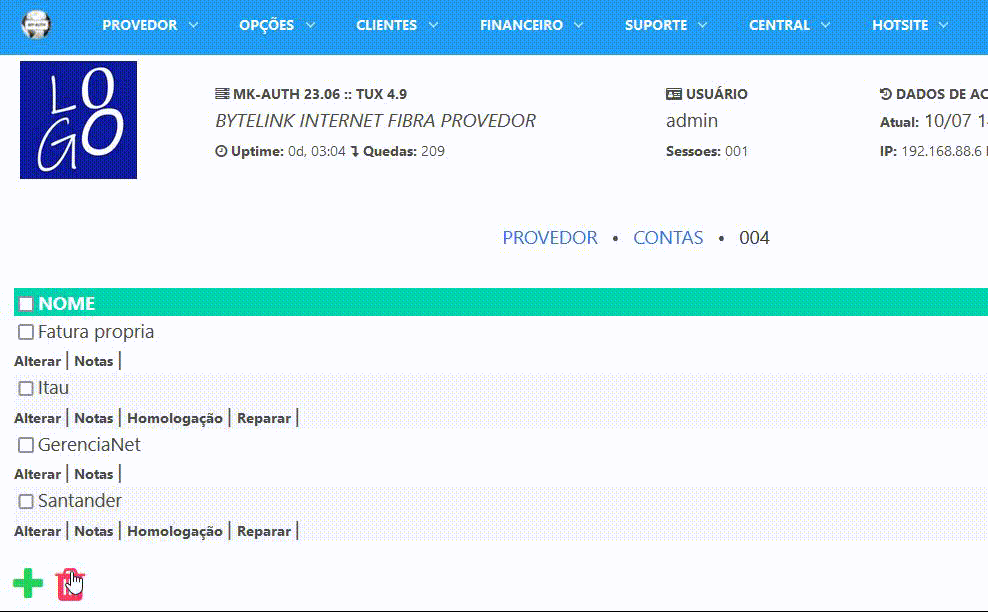This screenshot has height=612, width=988.
Task: Click the green plus add account icon
Action: 28,583
